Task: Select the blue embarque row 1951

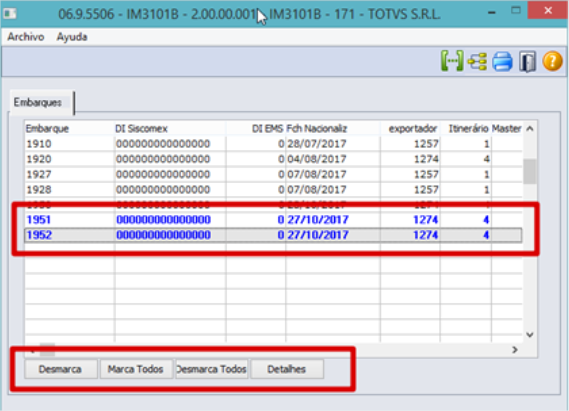Action: click(273, 220)
